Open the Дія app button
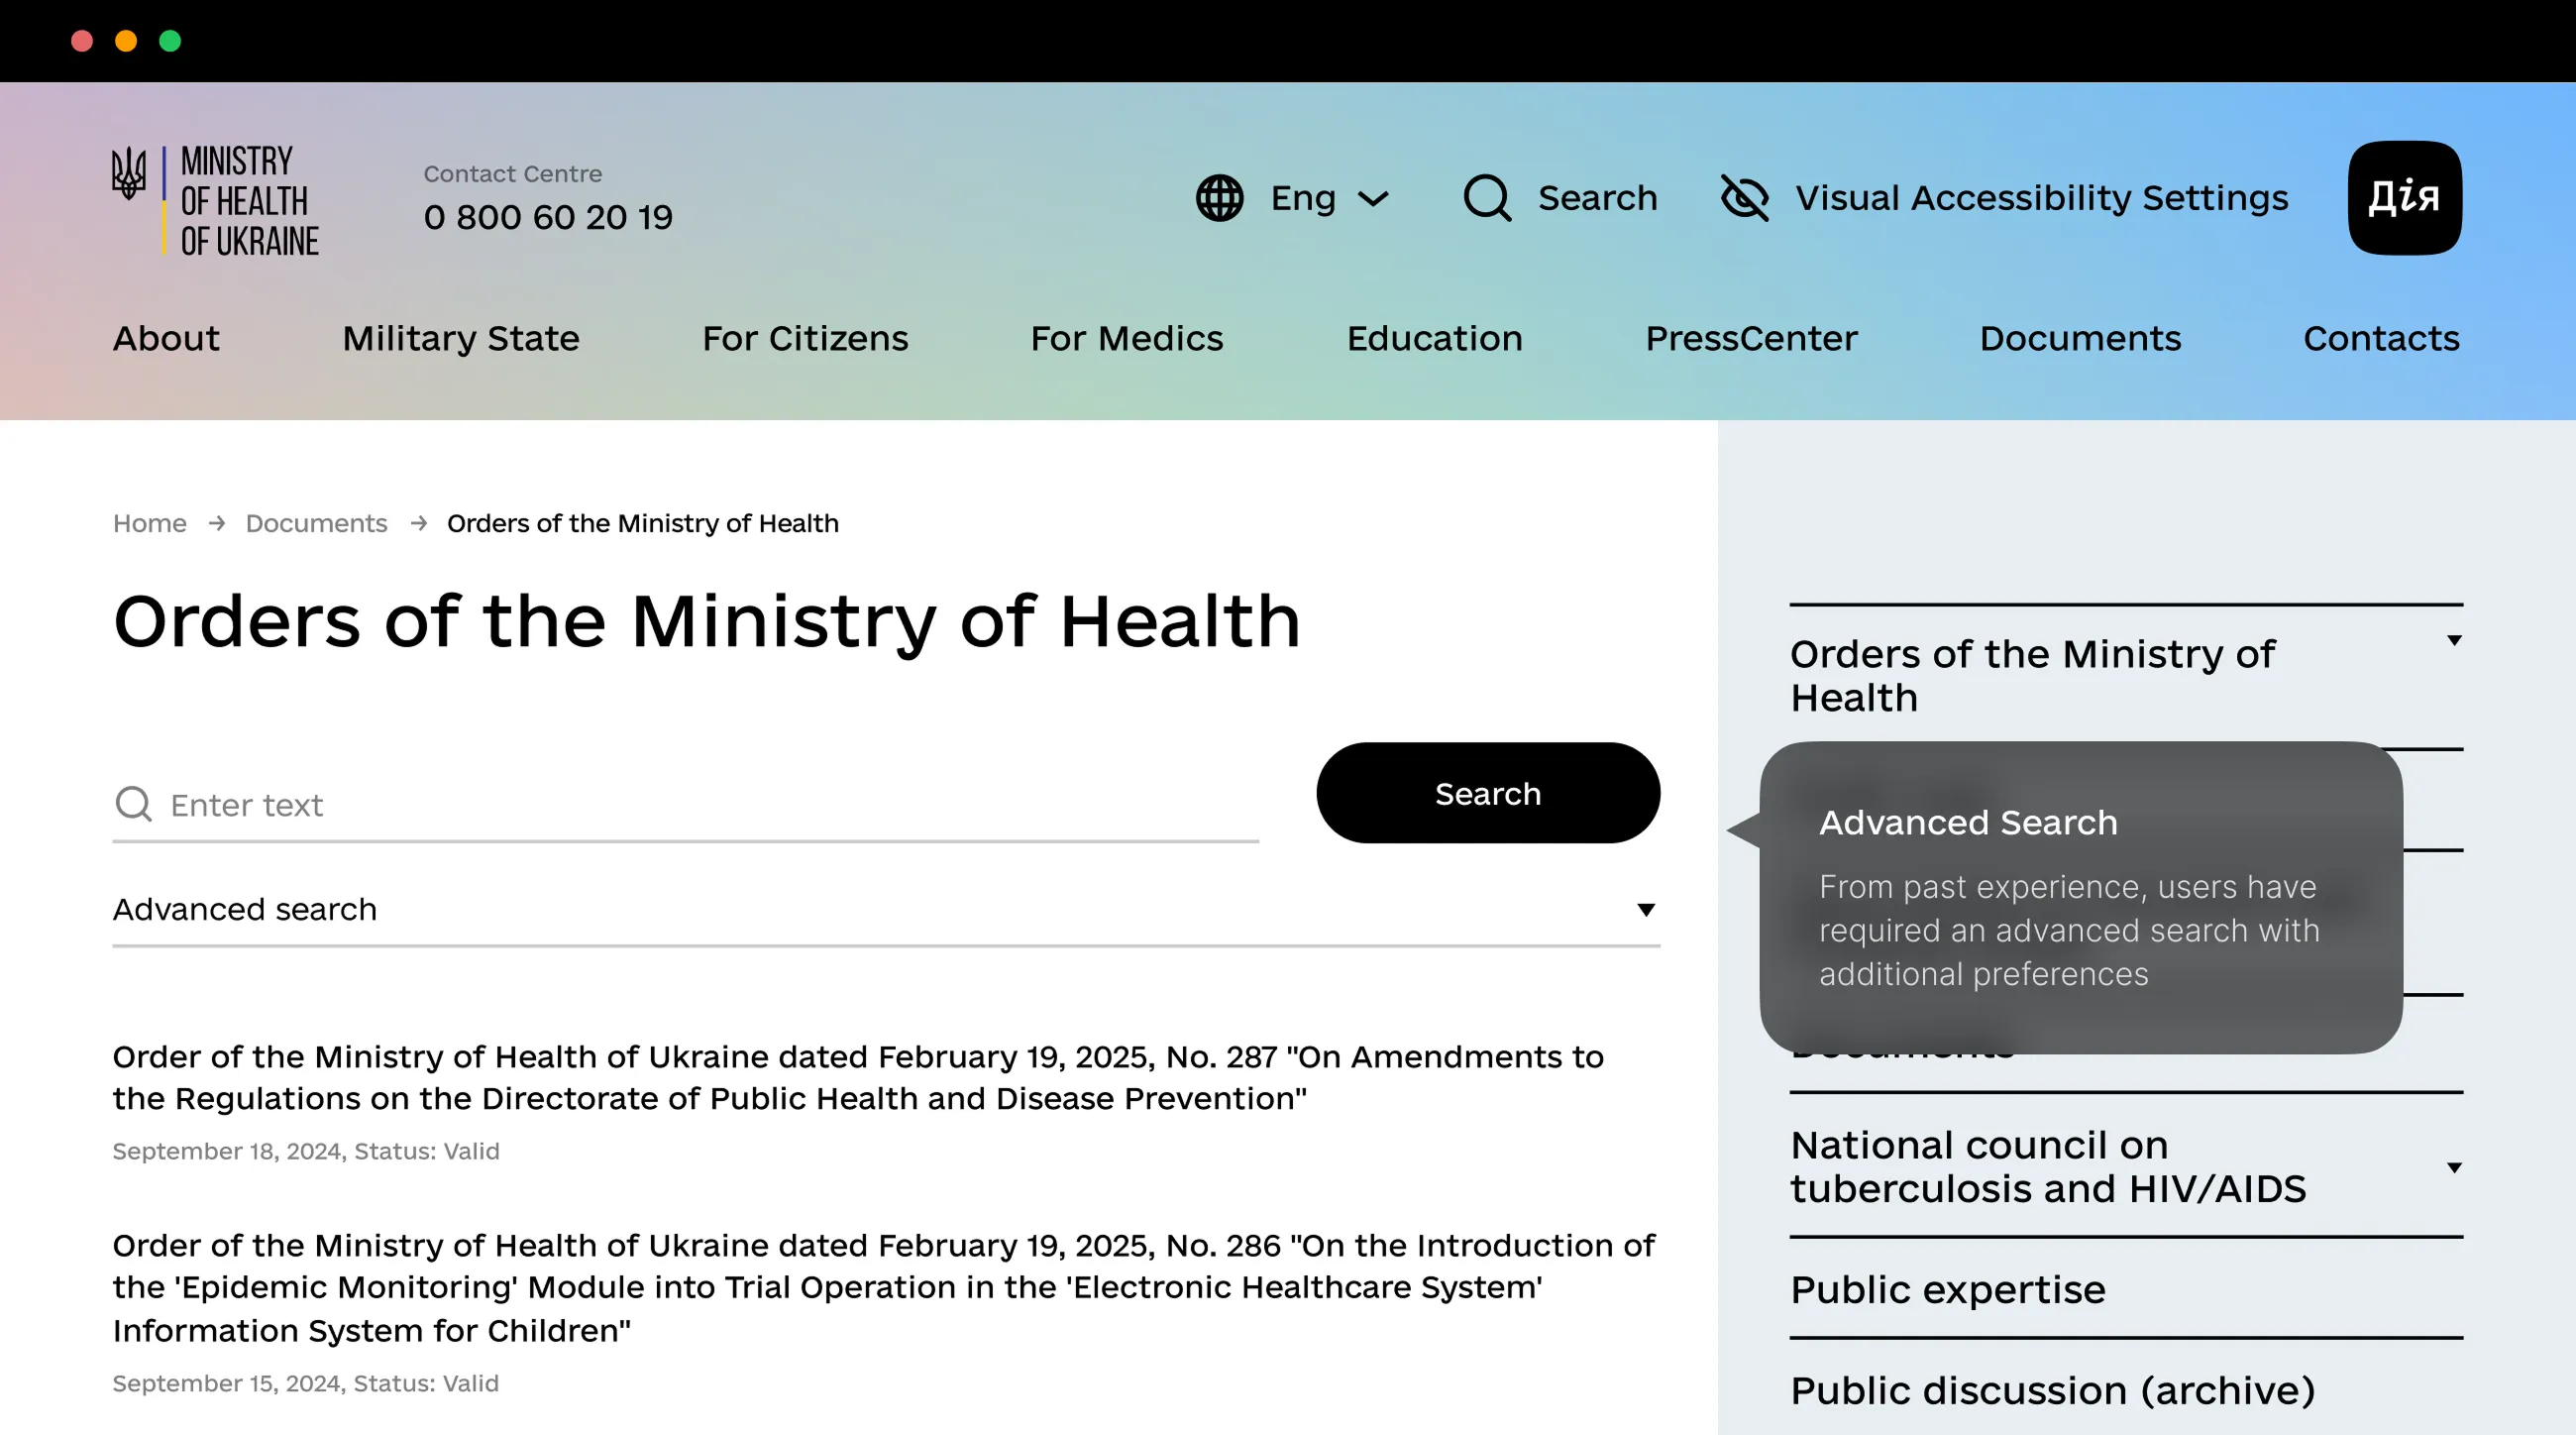Viewport: 2576px width, 1435px height. (2404, 198)
